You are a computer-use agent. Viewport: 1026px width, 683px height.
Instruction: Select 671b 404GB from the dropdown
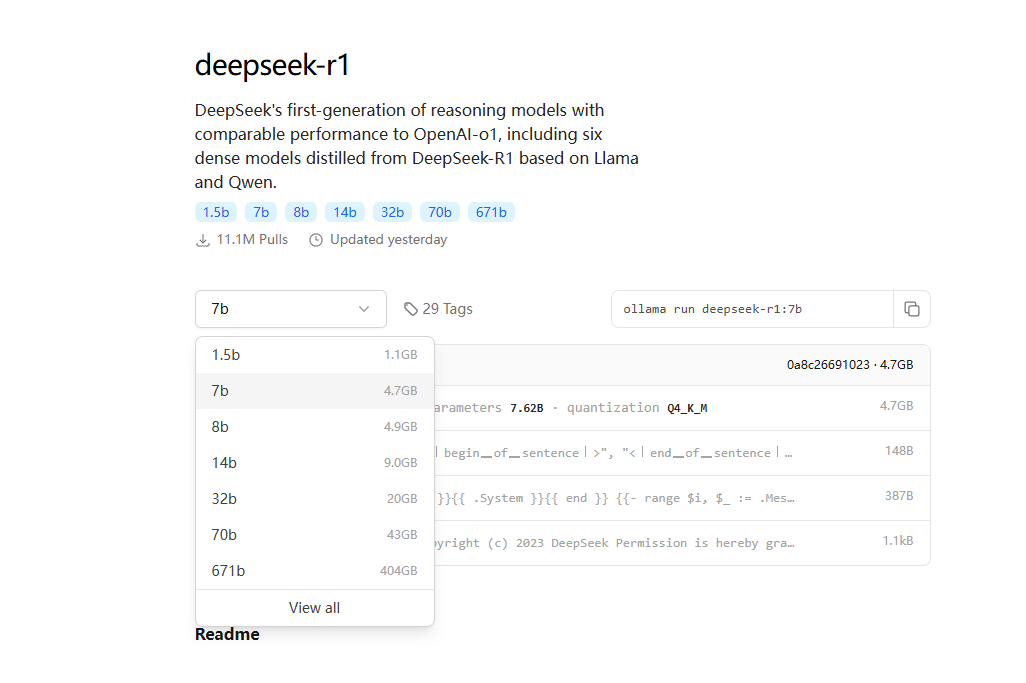click(x=315, y=571)
